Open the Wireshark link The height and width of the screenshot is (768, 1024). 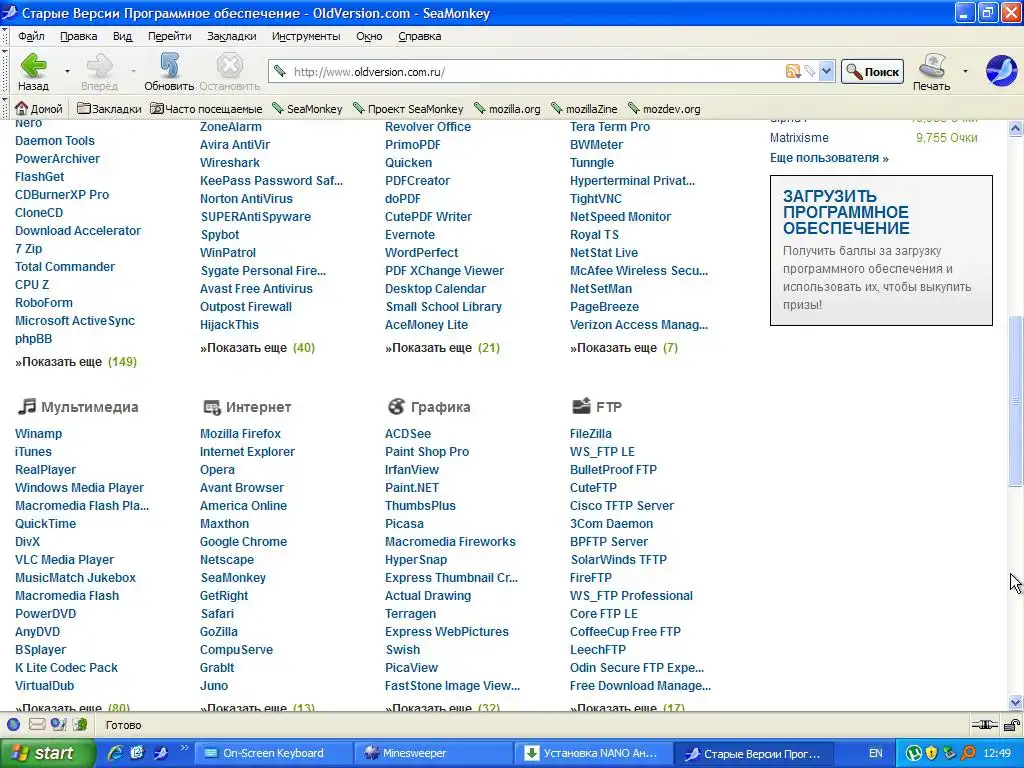[x=229, y=163]
